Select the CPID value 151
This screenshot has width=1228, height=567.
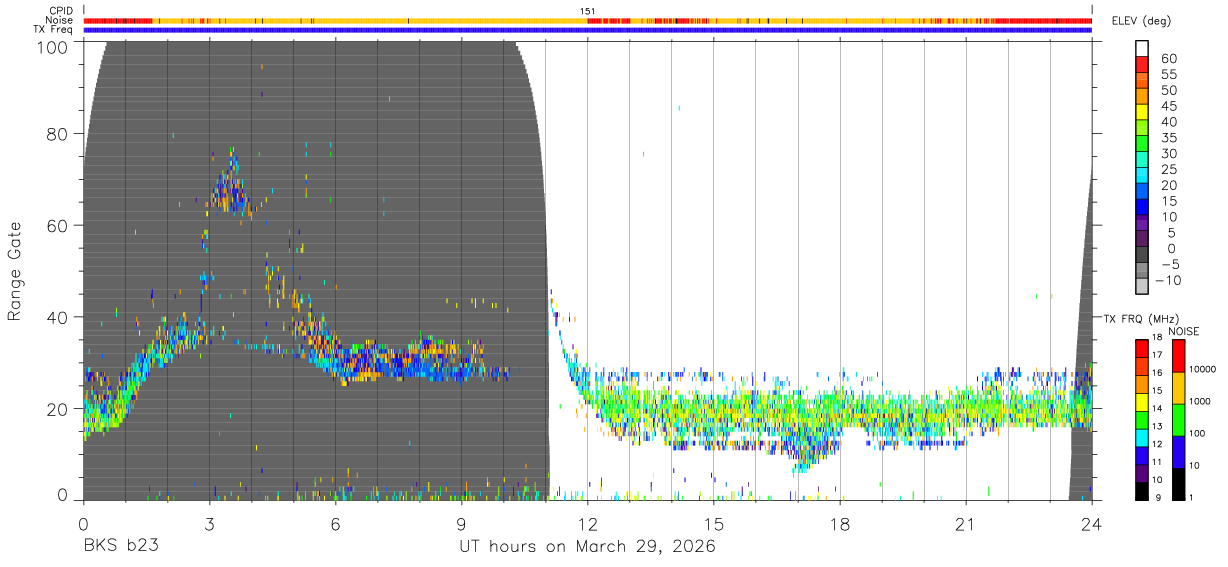point(588,11)
